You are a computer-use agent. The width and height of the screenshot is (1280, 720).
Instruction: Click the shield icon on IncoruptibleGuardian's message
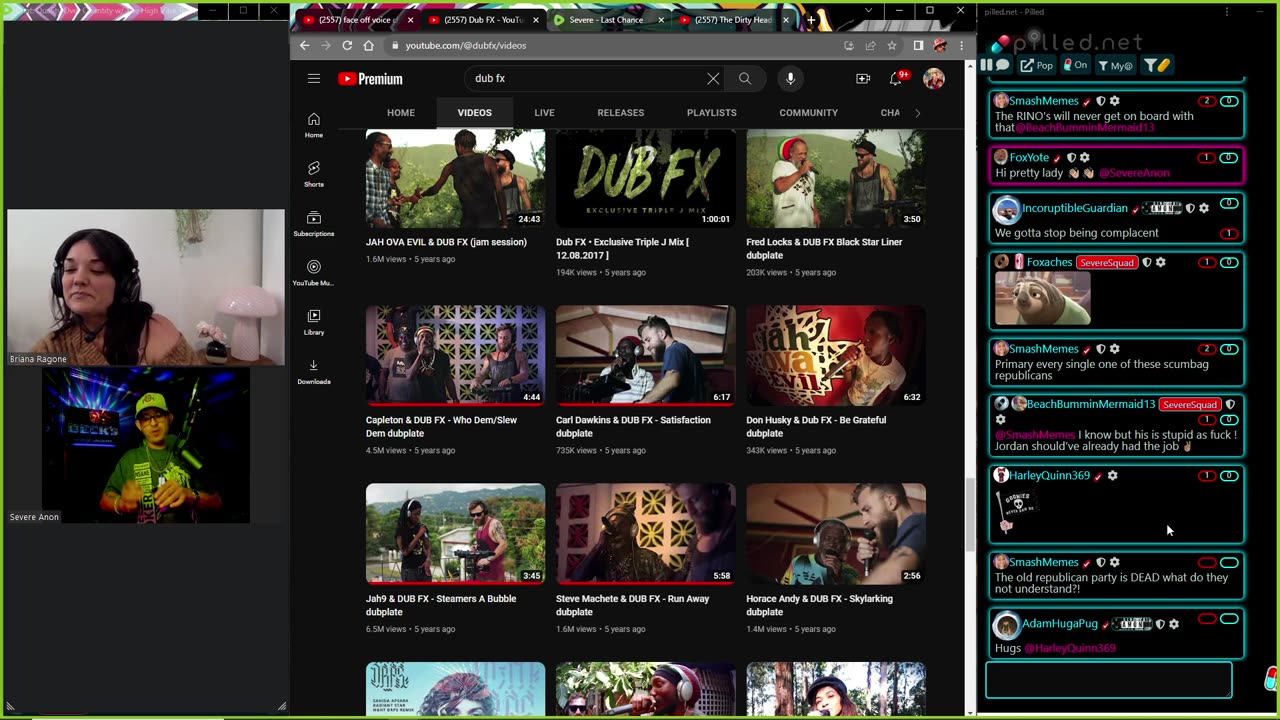pos(1190,208)
